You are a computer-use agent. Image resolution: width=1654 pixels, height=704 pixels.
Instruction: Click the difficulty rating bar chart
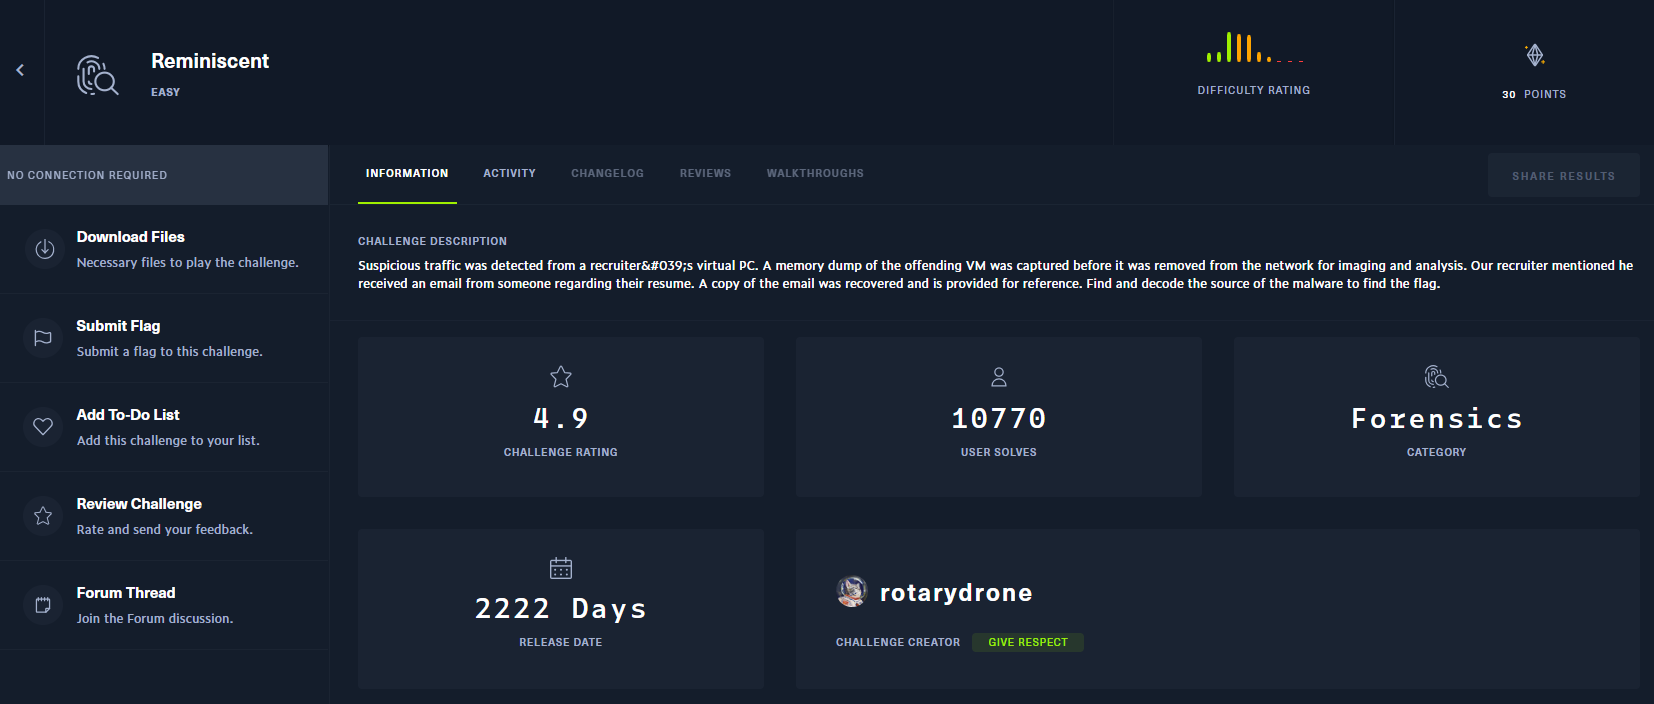pyautogui.click(x=1253, y=48)
